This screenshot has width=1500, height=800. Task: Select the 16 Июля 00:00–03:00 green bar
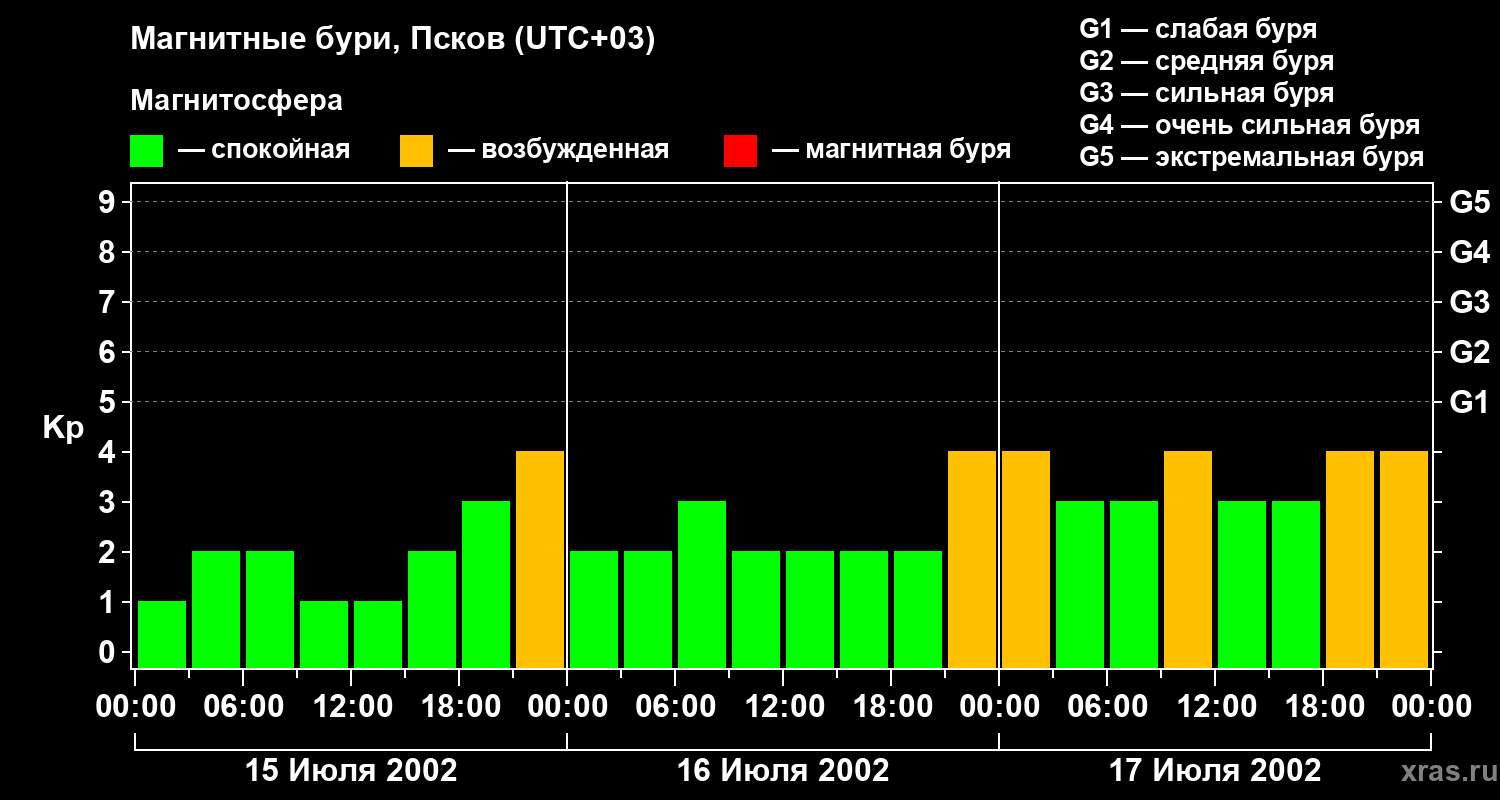point(594,609)
